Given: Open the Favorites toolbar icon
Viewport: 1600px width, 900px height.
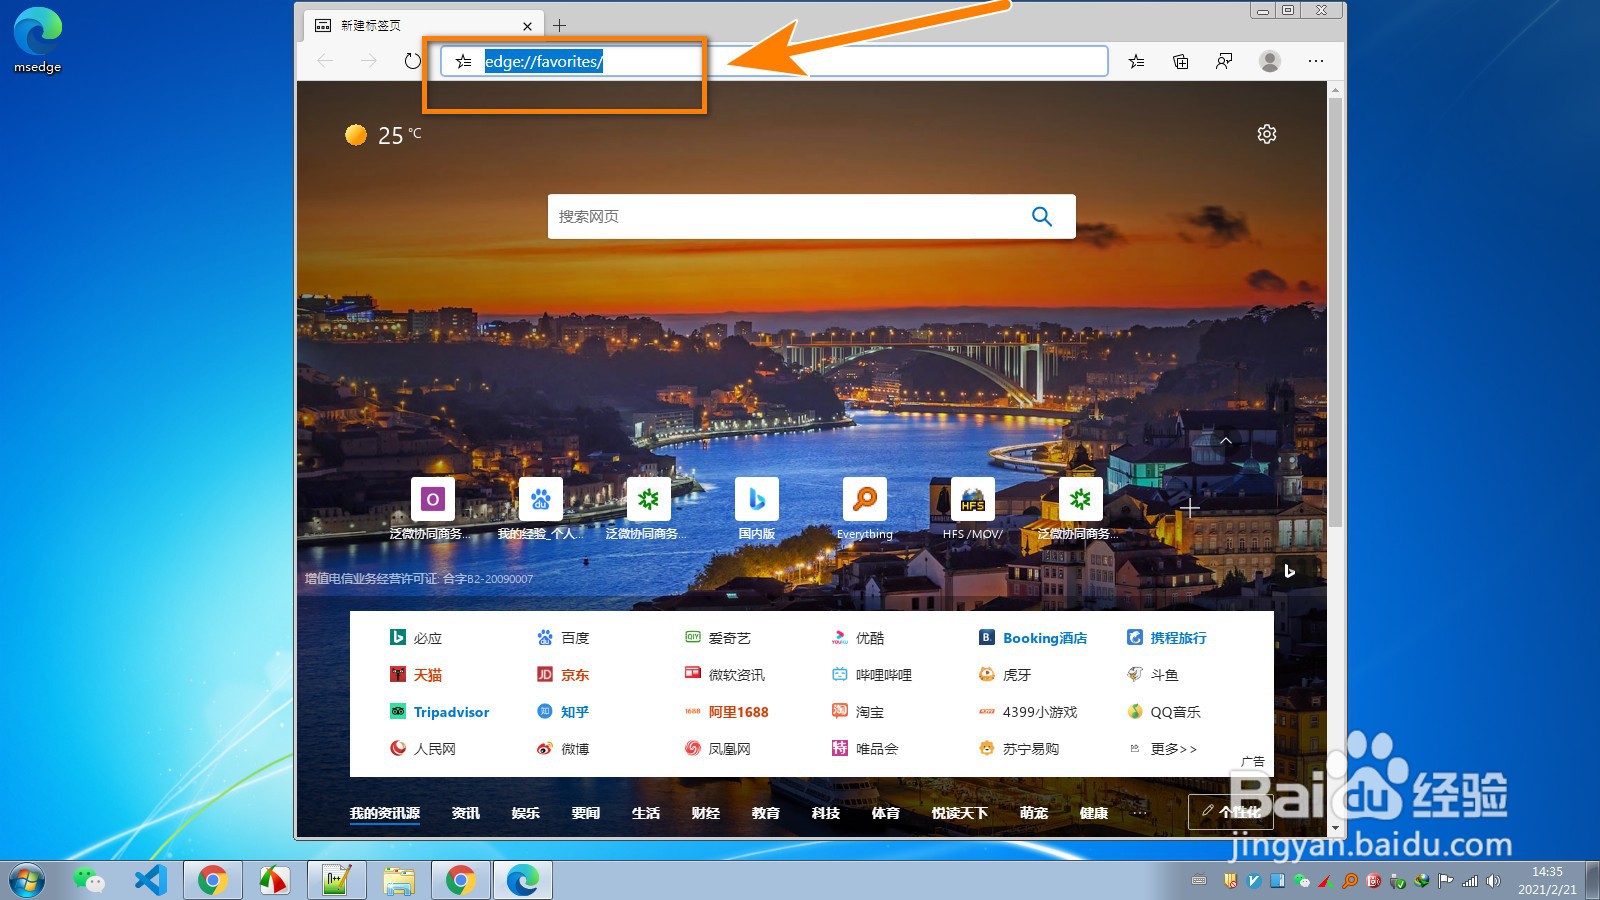Looking at the screenshot, I should (x=1137, y=61).
